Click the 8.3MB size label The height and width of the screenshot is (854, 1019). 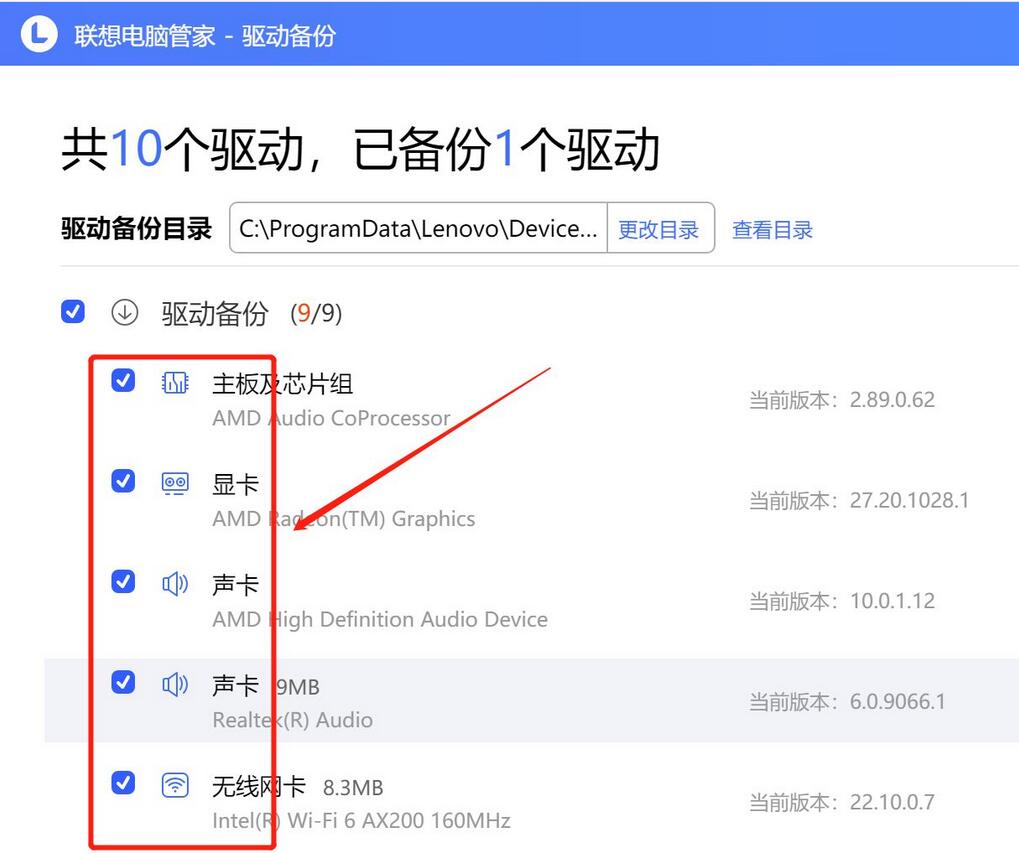click(x=353, y=788)
